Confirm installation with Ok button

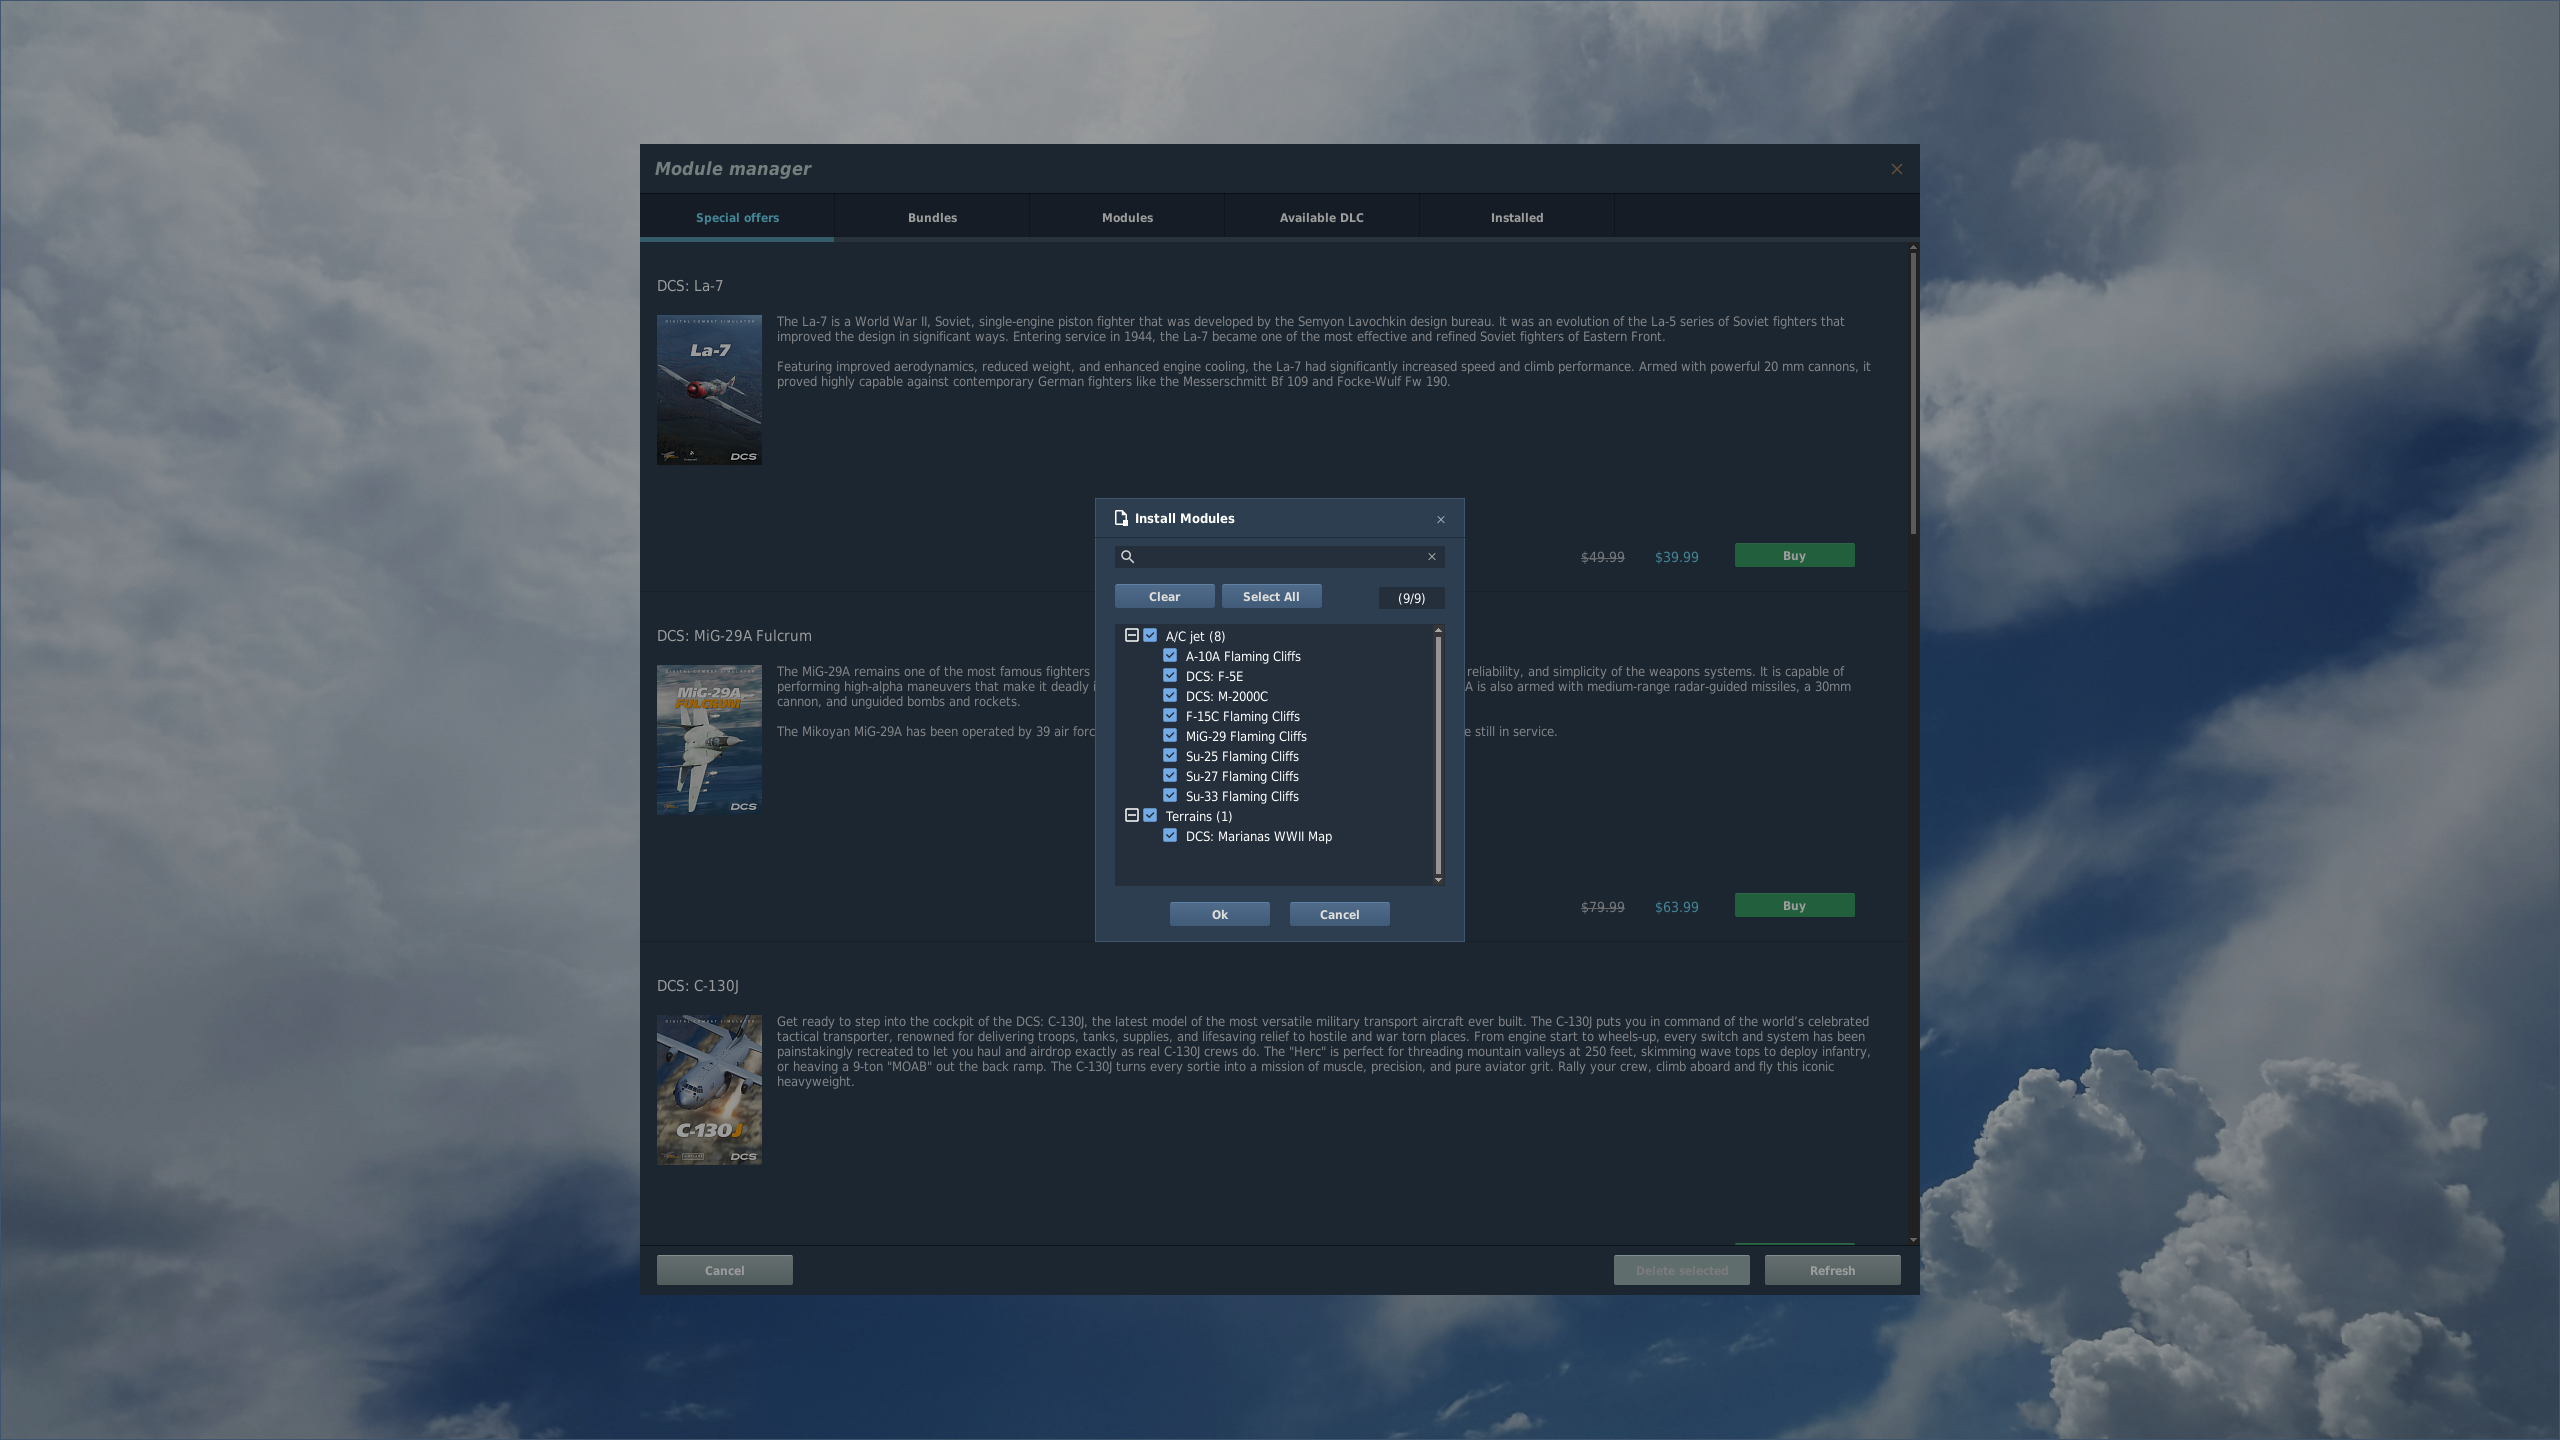[x=1219, y=914]
